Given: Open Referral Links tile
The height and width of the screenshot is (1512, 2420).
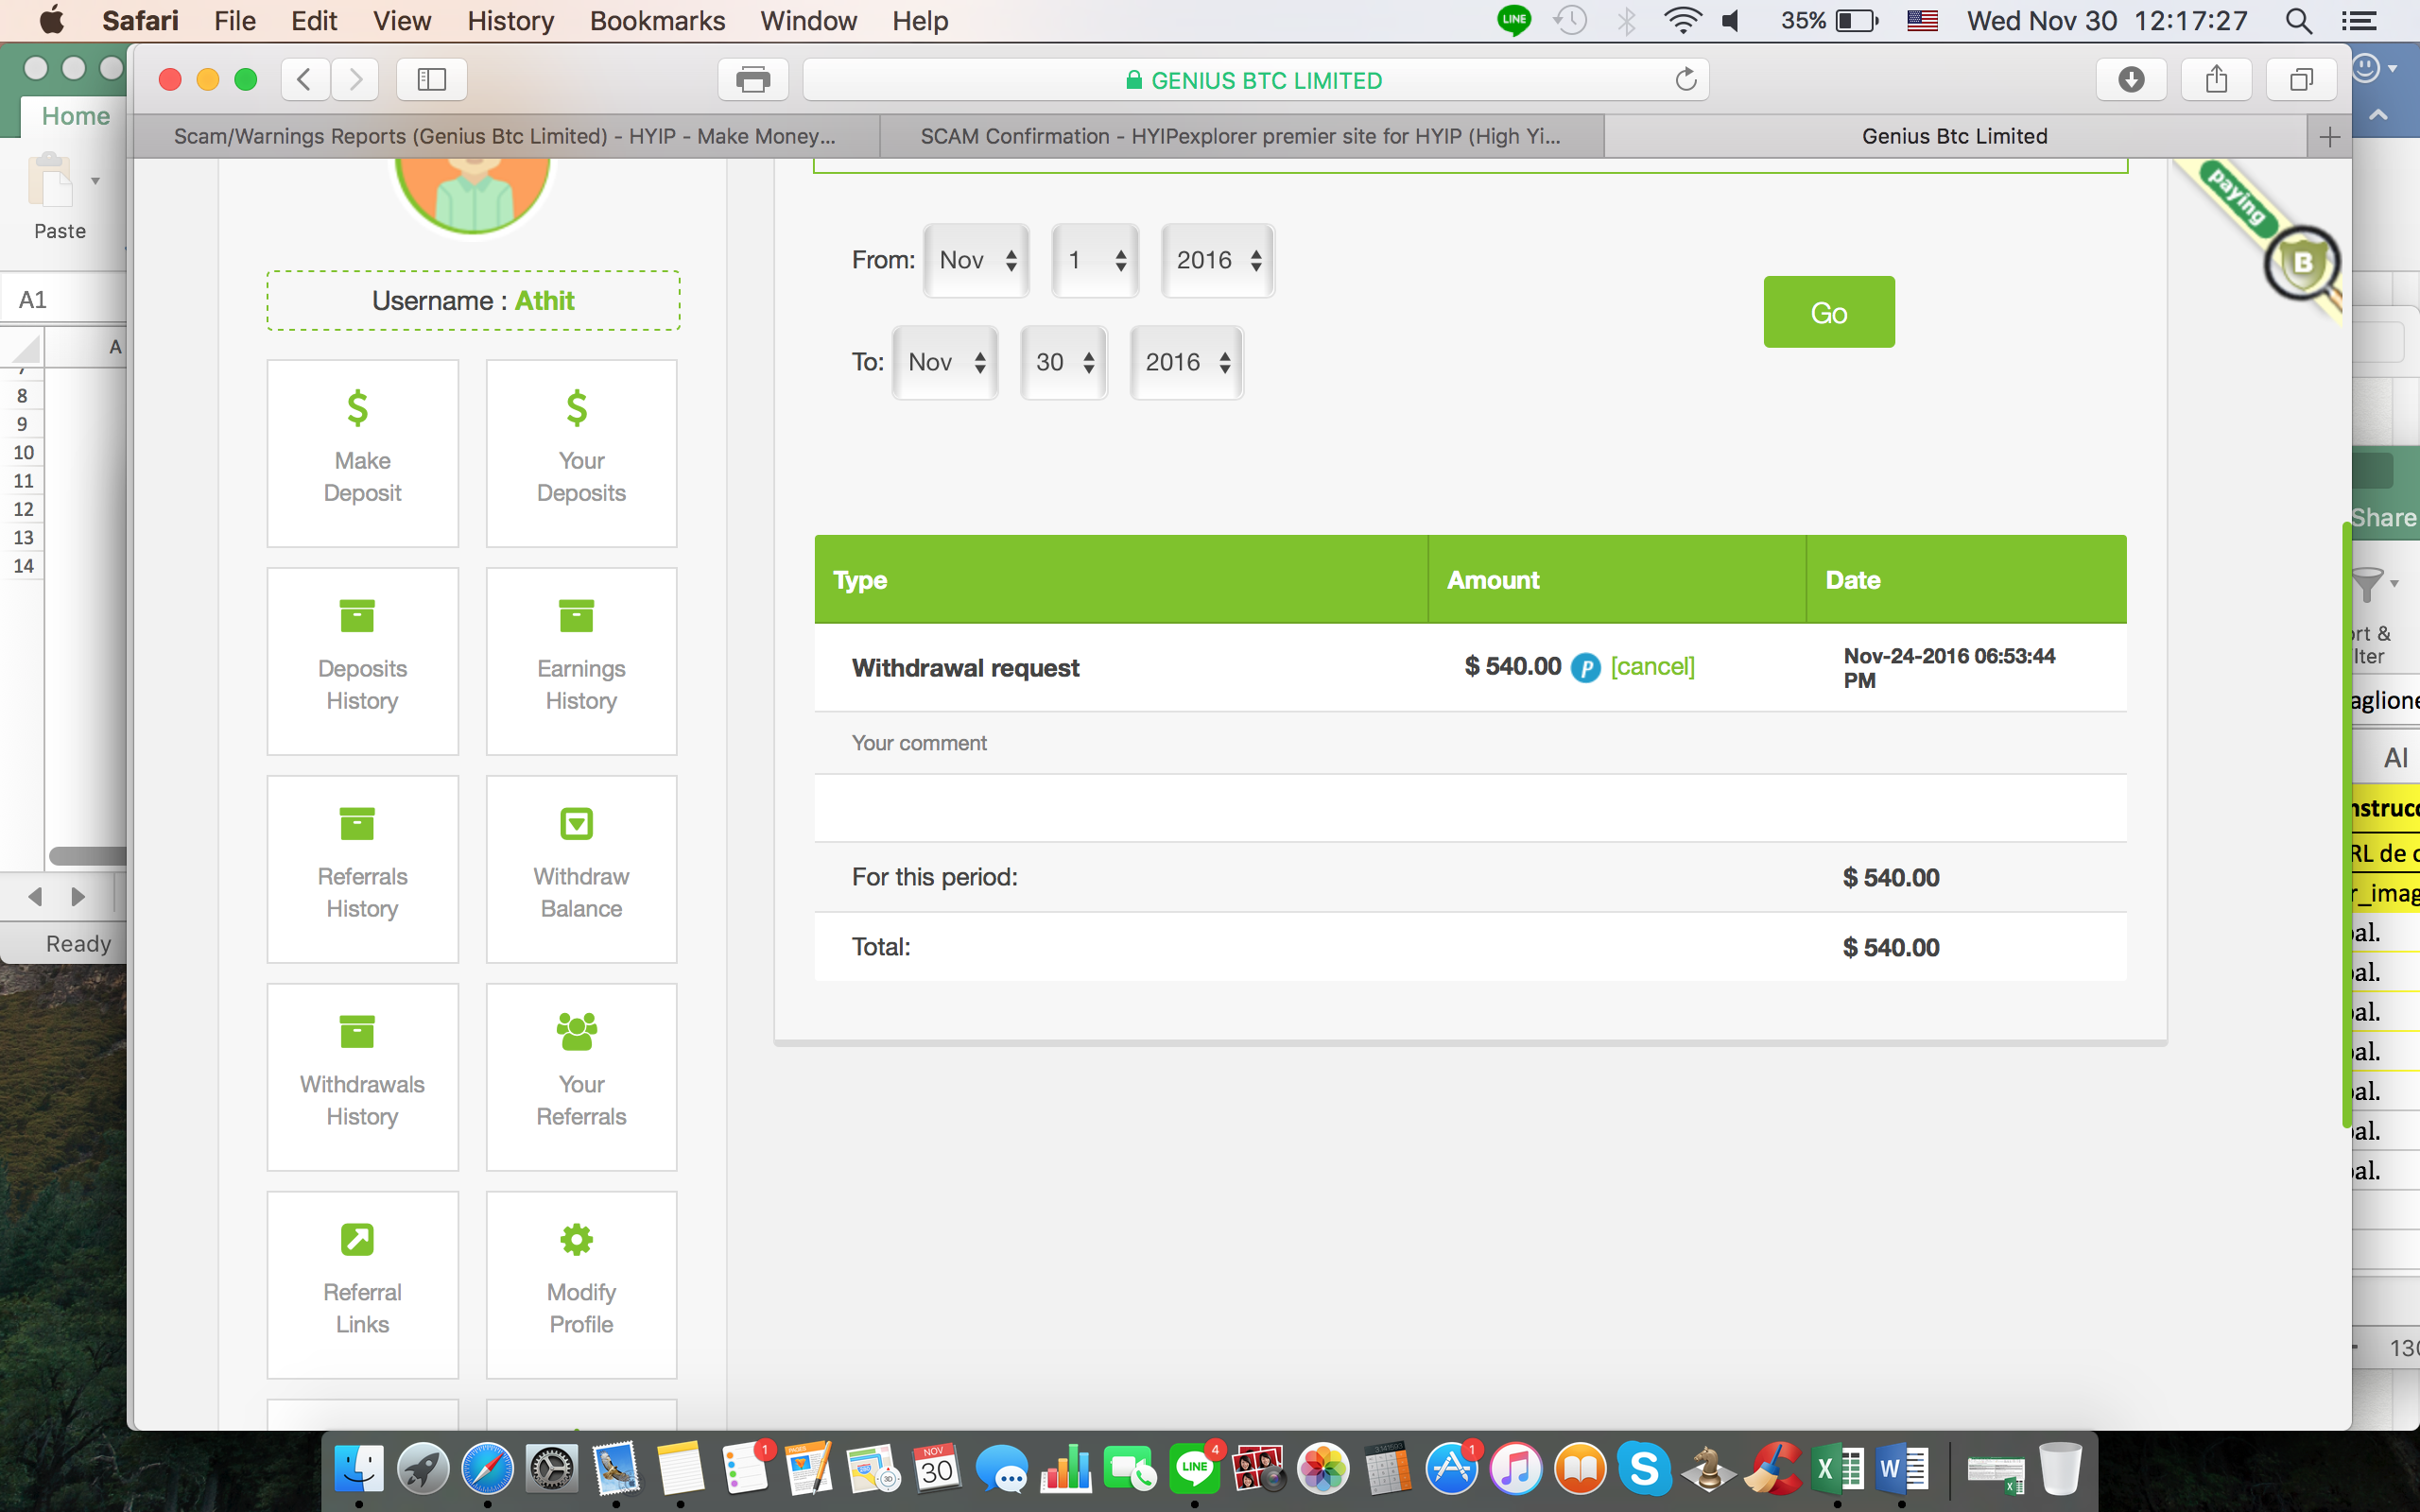Looking at the screenshot, I should (x=362, y=1284).
